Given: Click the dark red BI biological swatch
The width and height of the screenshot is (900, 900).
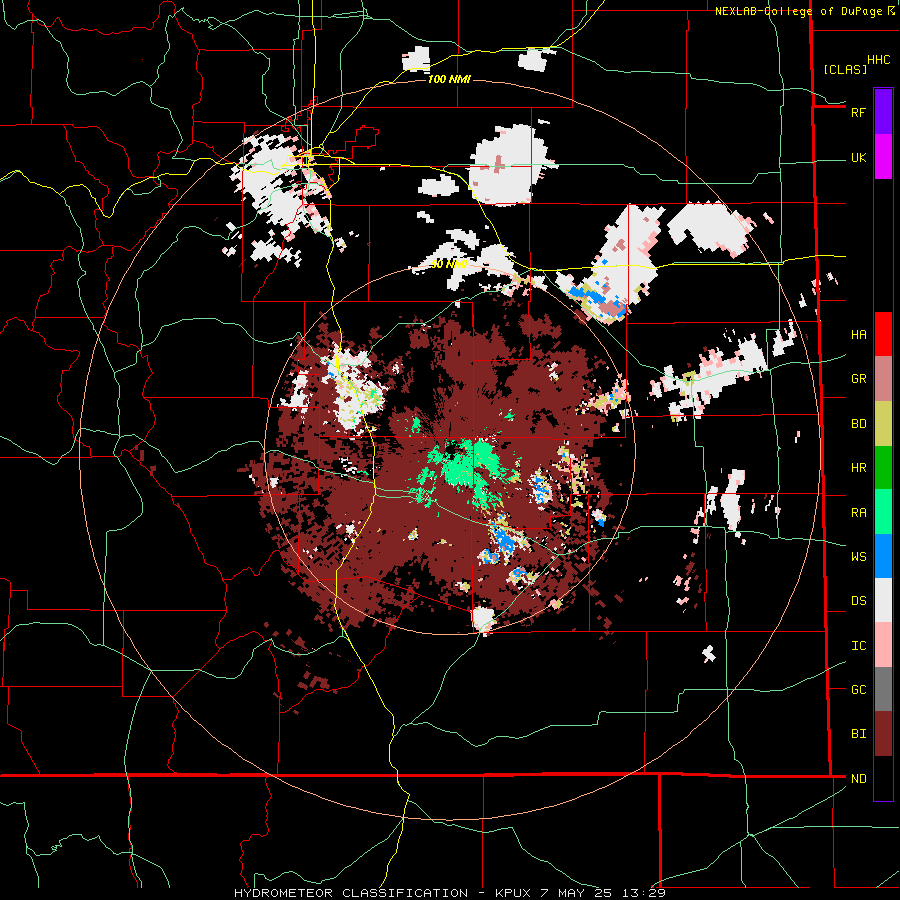Looking at the screenshot, I should click(883, 734).
